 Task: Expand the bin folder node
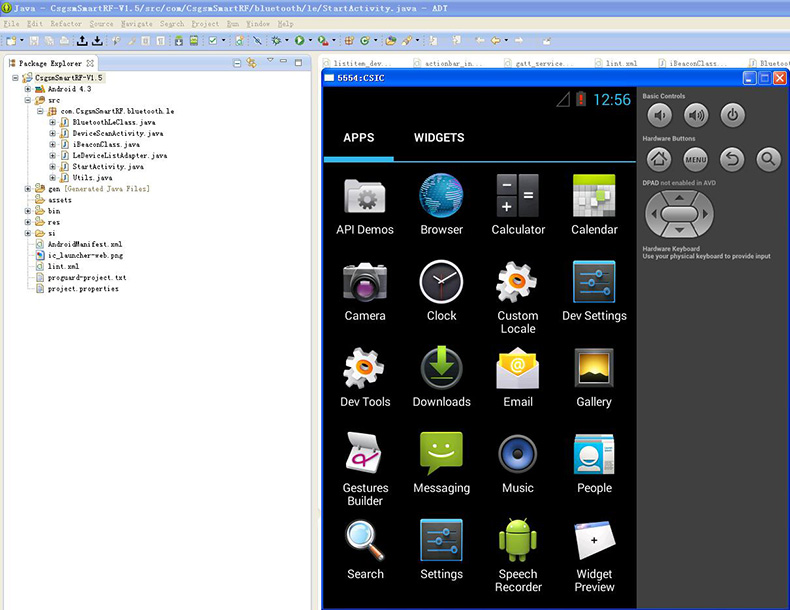pos(28,211)
